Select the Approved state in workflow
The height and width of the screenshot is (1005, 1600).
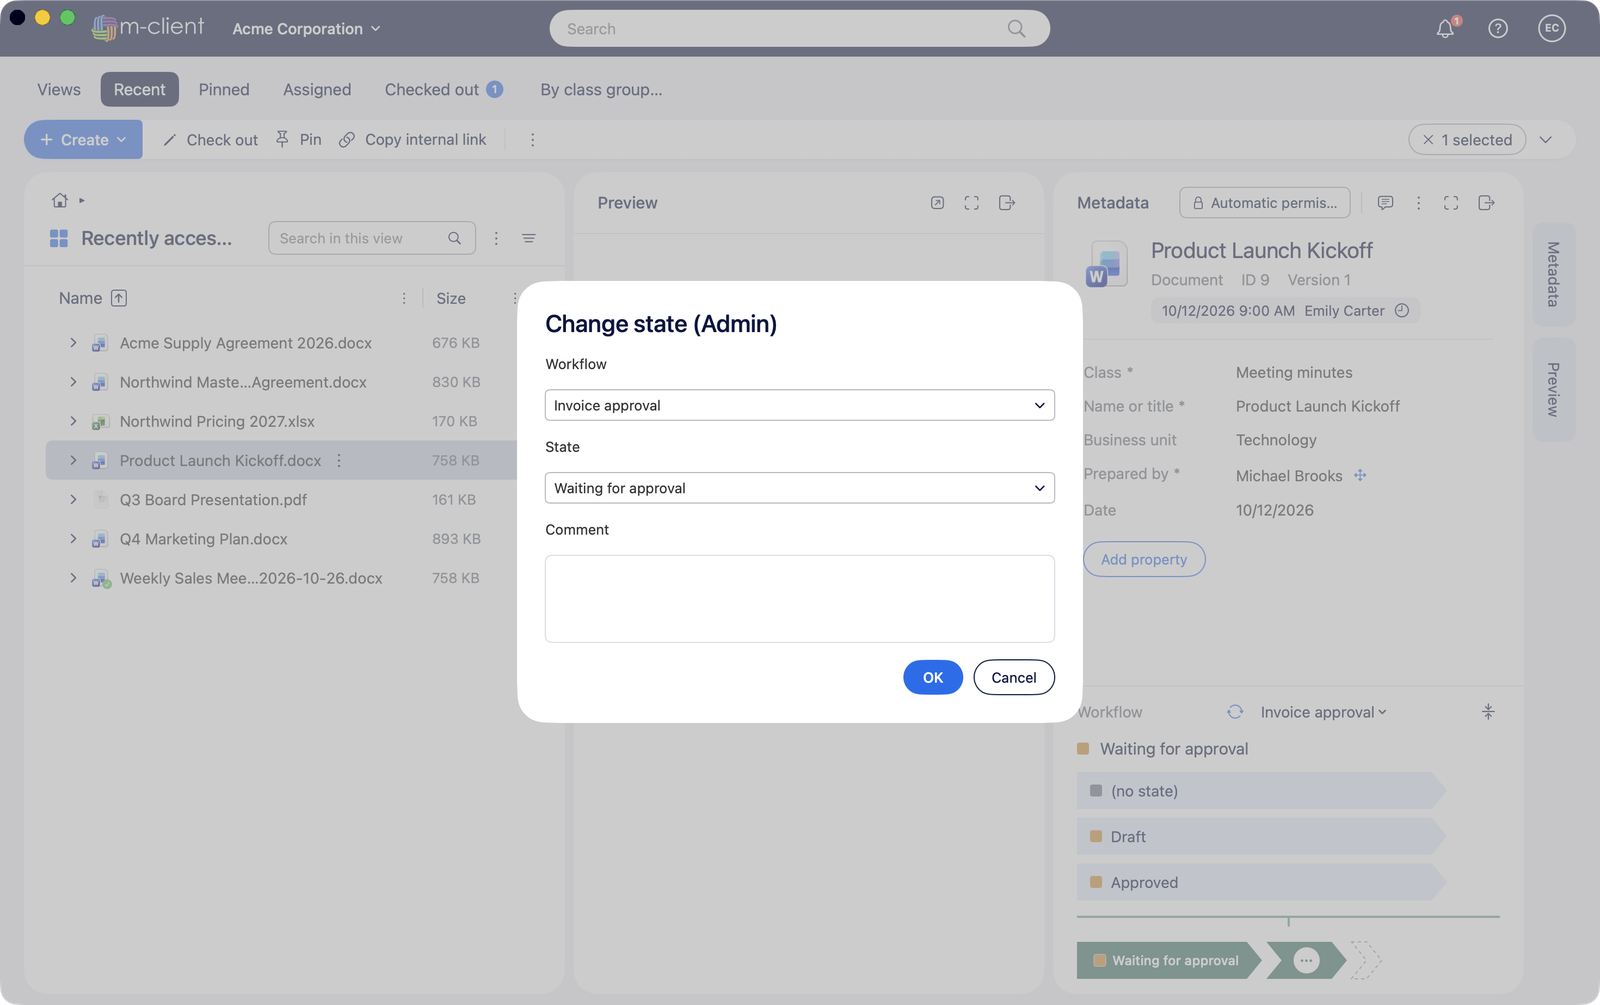click(x=1260, y=883)
